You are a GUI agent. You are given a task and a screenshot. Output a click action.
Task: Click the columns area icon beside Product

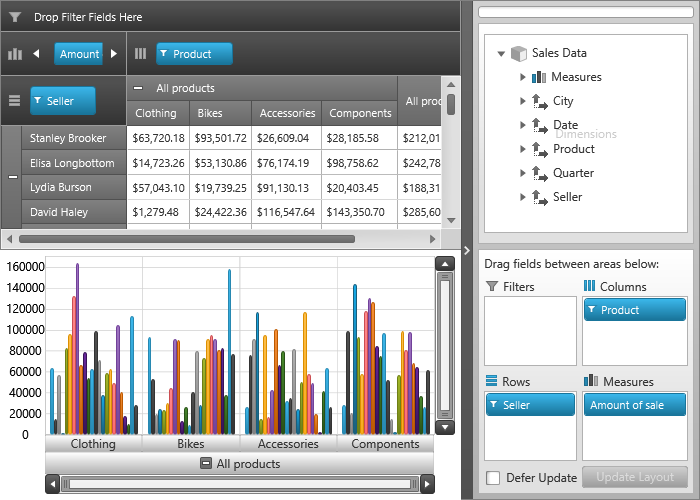tap(141, 54)
